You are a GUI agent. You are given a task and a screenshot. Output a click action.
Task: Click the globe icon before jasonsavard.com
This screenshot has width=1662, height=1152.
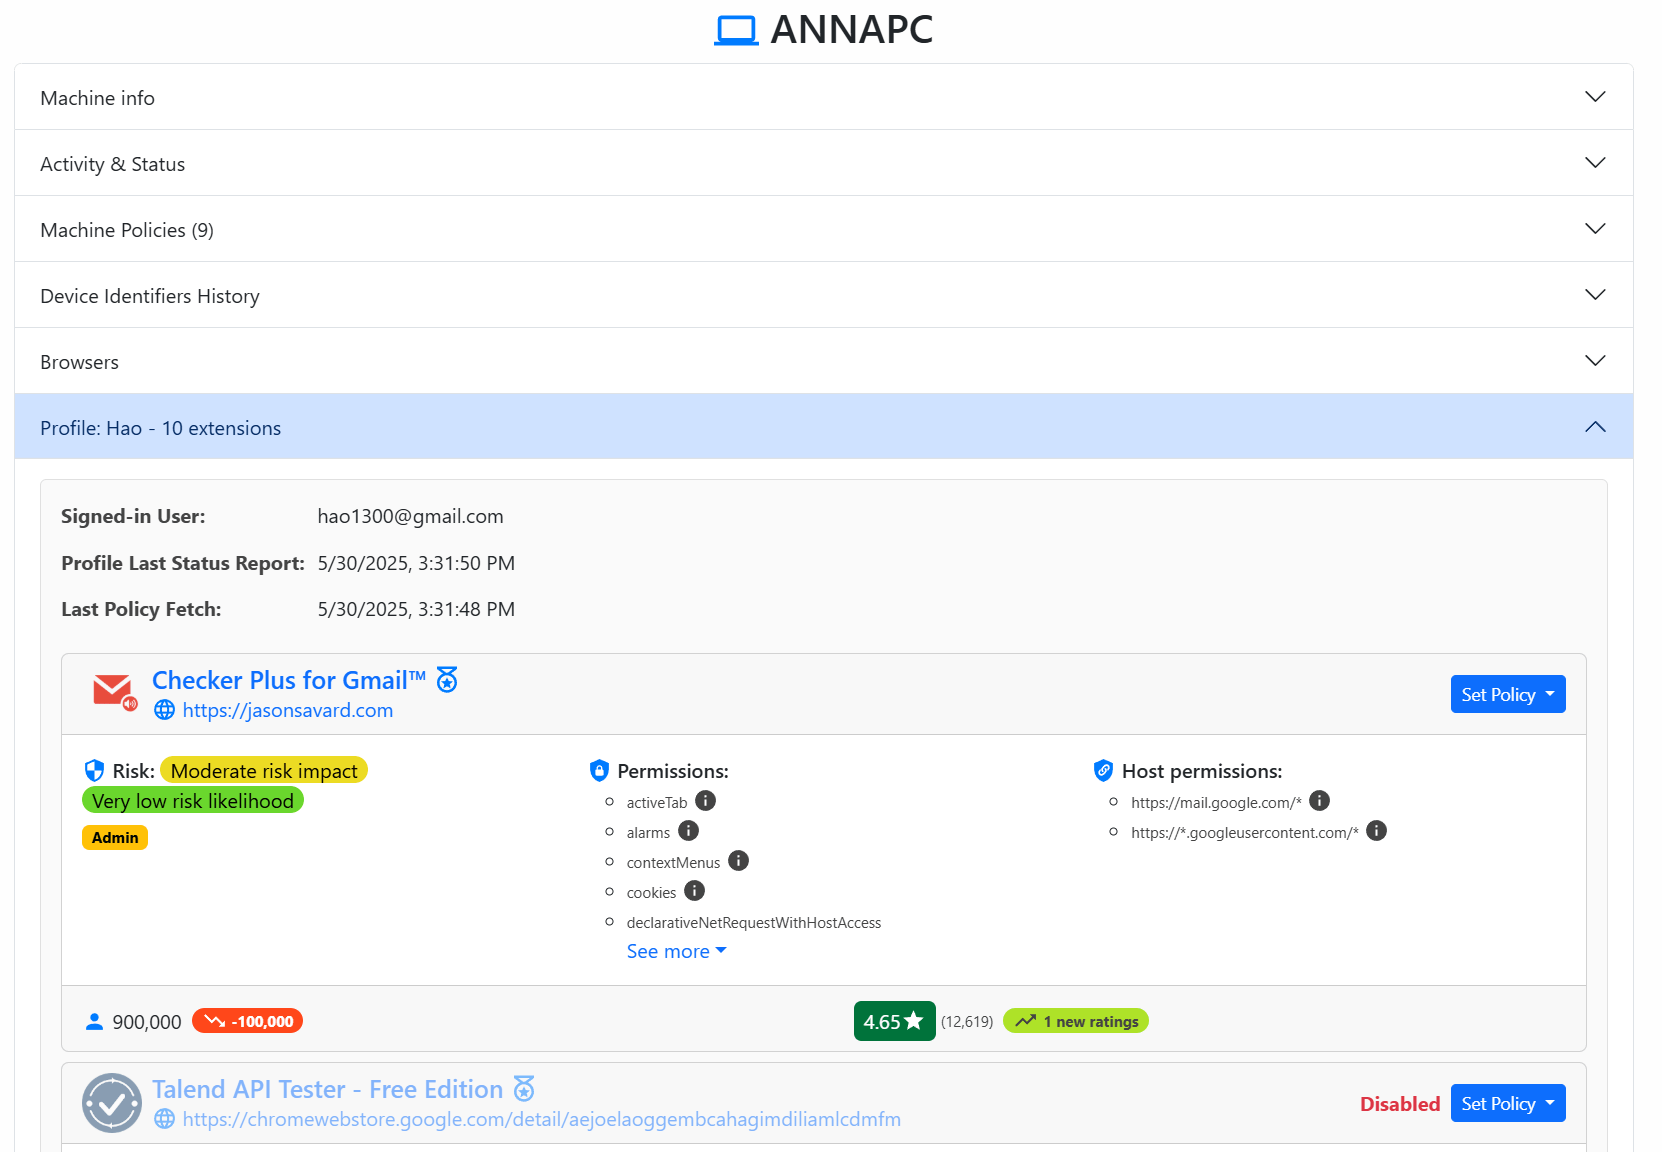pyautogui.click(x=164, y=710)
